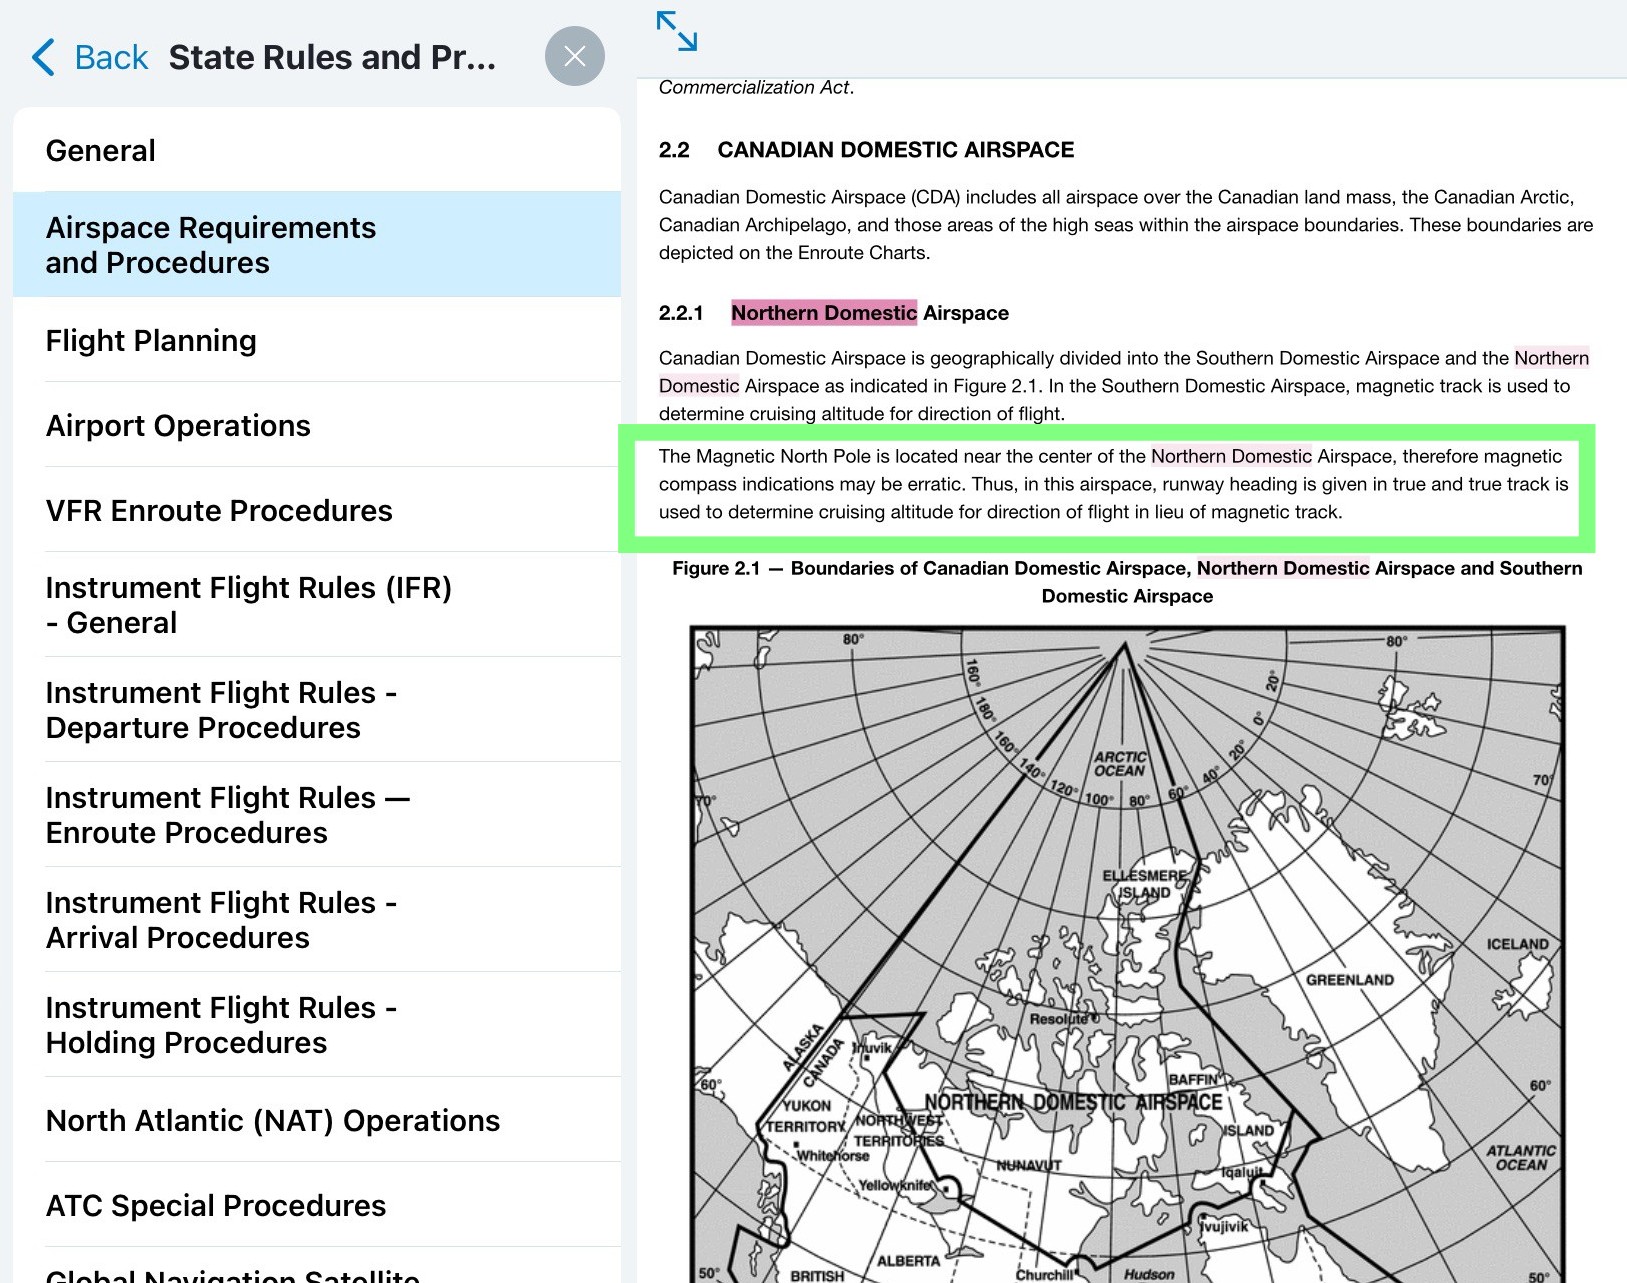Tap the Back text link
The width and height of the screenshot is (1627, 1283).
pos(111,58)
